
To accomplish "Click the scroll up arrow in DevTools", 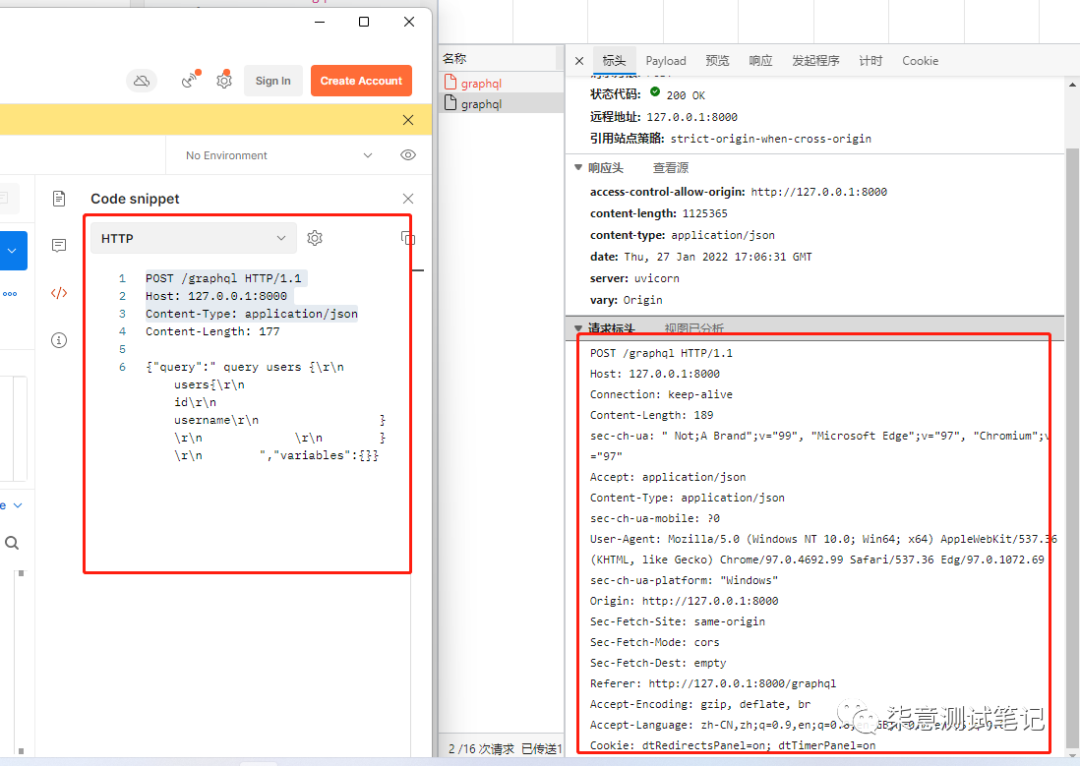I will (x=1072, y=85).
